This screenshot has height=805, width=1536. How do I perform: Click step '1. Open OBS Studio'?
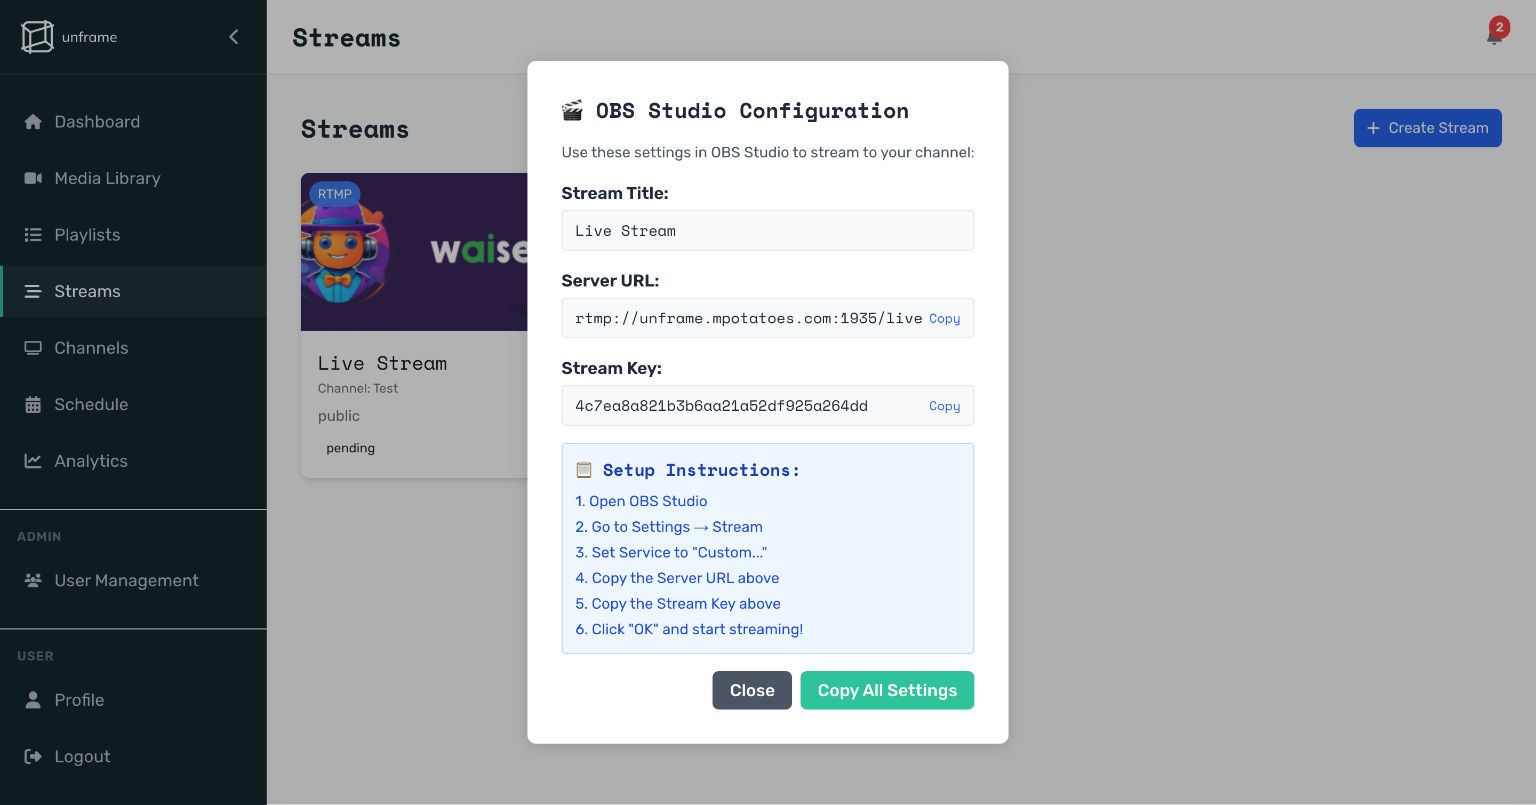tap(641, 501)
